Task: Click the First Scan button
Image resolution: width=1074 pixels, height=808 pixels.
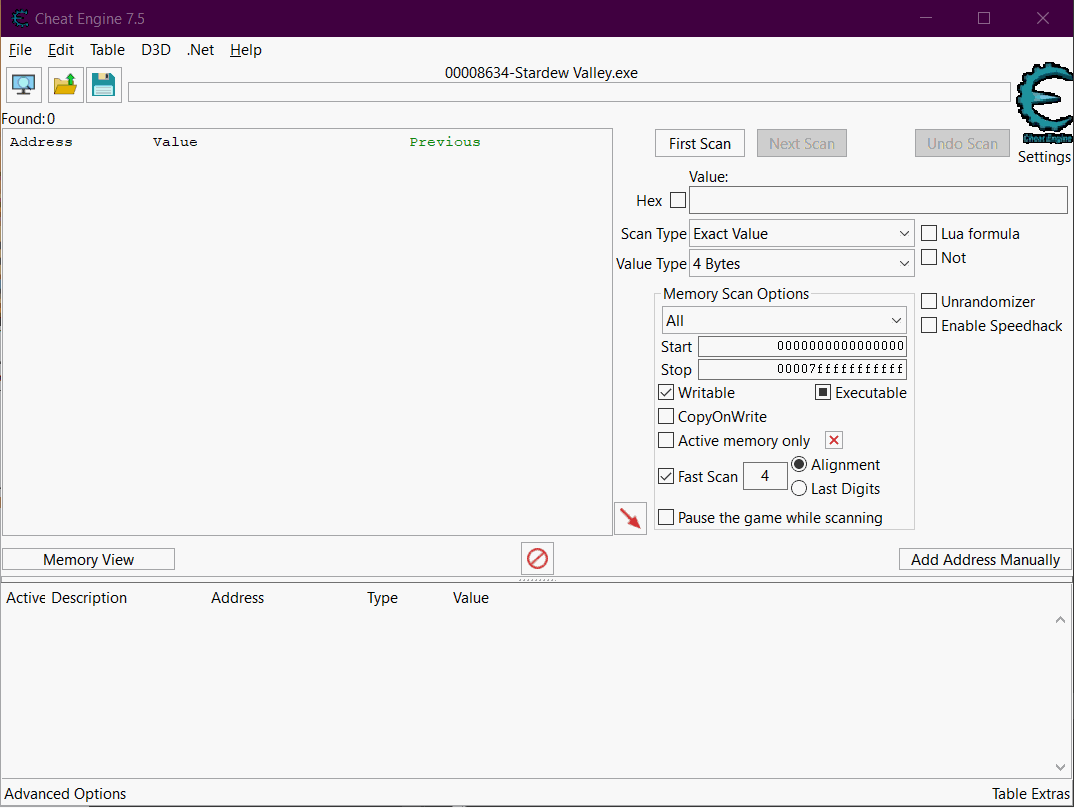Action: [699, 143]
